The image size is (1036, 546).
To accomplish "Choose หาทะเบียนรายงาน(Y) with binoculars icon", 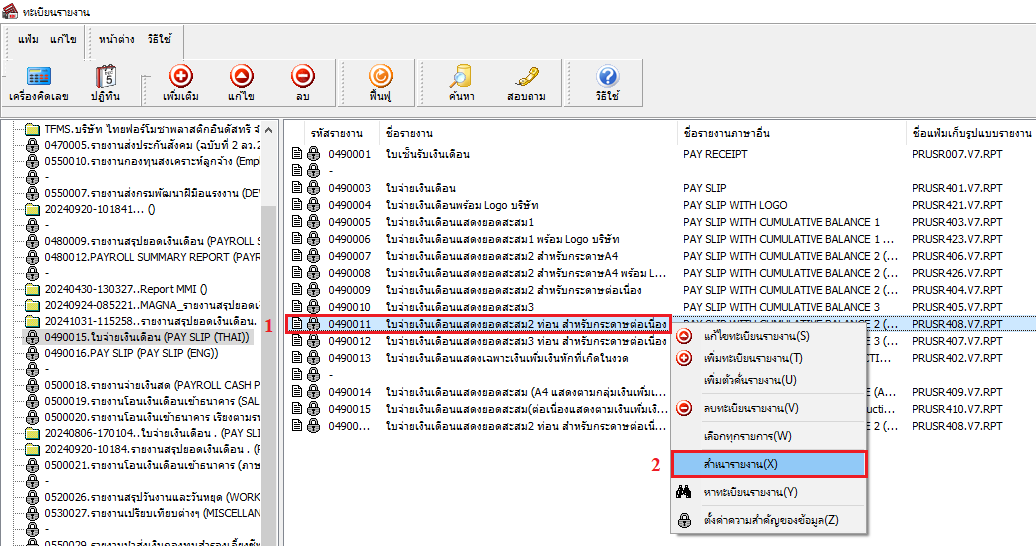I will tap(750, 492).
